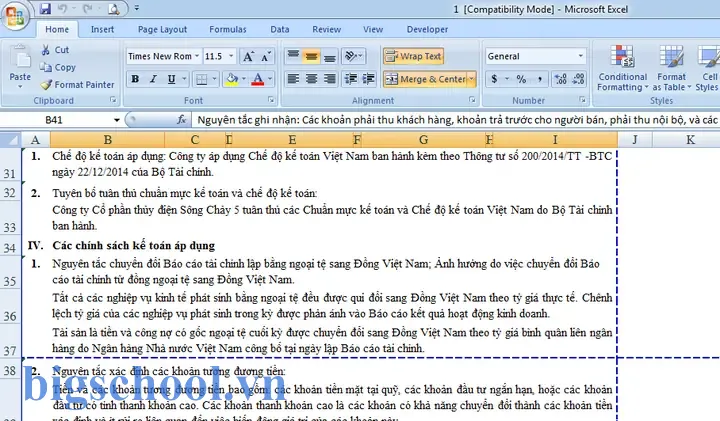The image size is (720, 421).
Task: Switch to the Page Layout tab
Action: click(162, 29)
